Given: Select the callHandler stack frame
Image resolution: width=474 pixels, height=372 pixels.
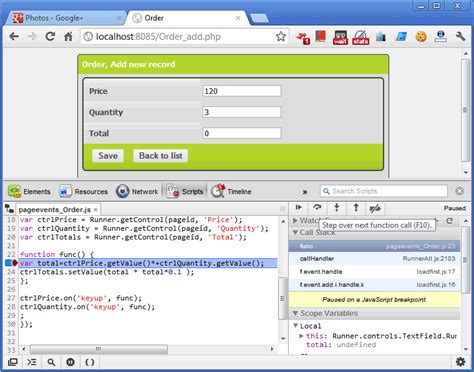Looking at the screenshot, I should [x=374, y=259].
